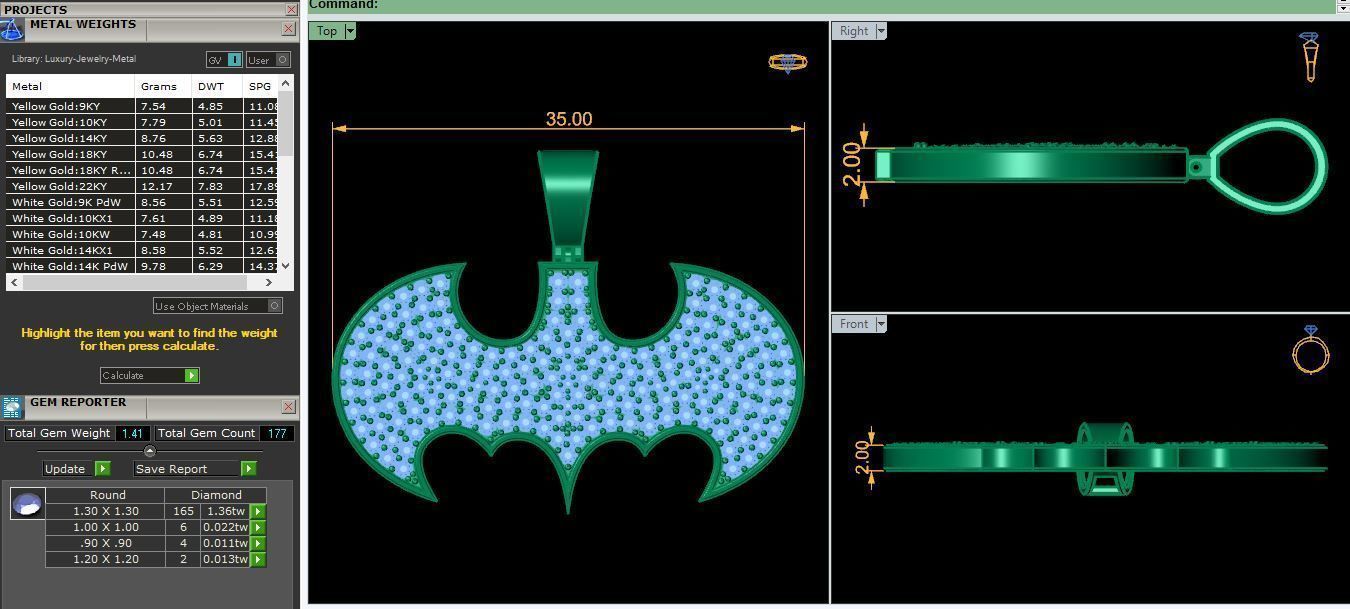Click the pendant icon in Right viewport
Viewport: 1350px width, 609px height.
(1309, 56)
